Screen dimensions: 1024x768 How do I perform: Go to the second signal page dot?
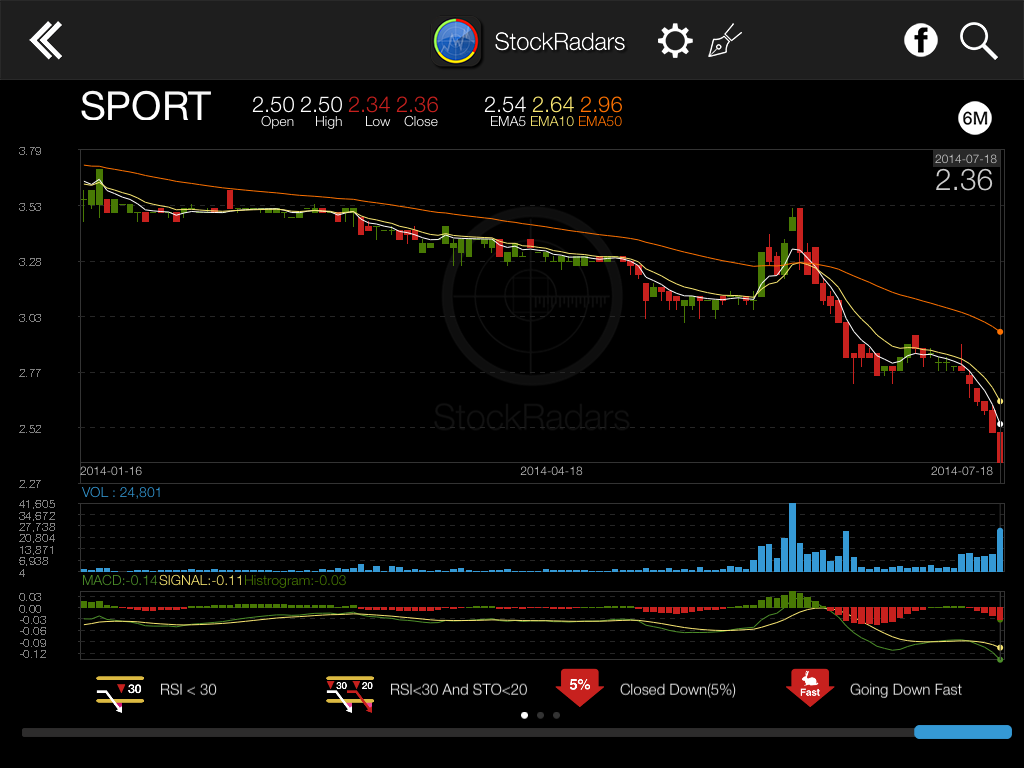click(540, 715)
